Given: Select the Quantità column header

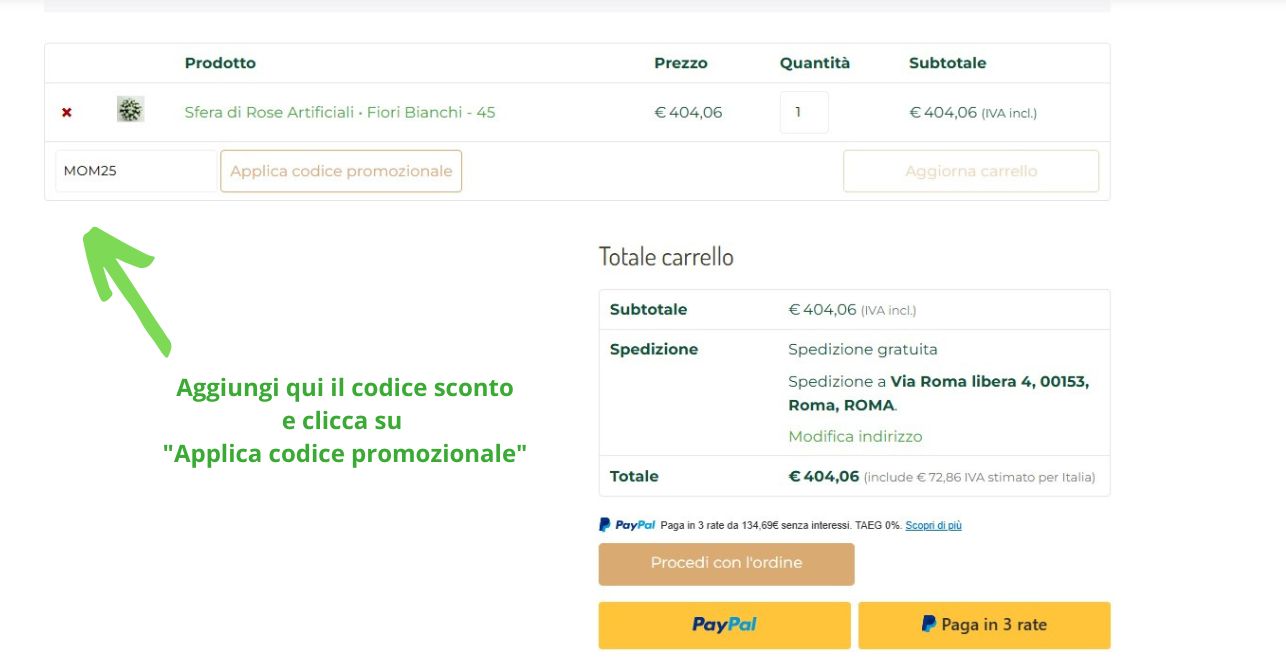Looking at the screenshot, I should coord(815,63).
